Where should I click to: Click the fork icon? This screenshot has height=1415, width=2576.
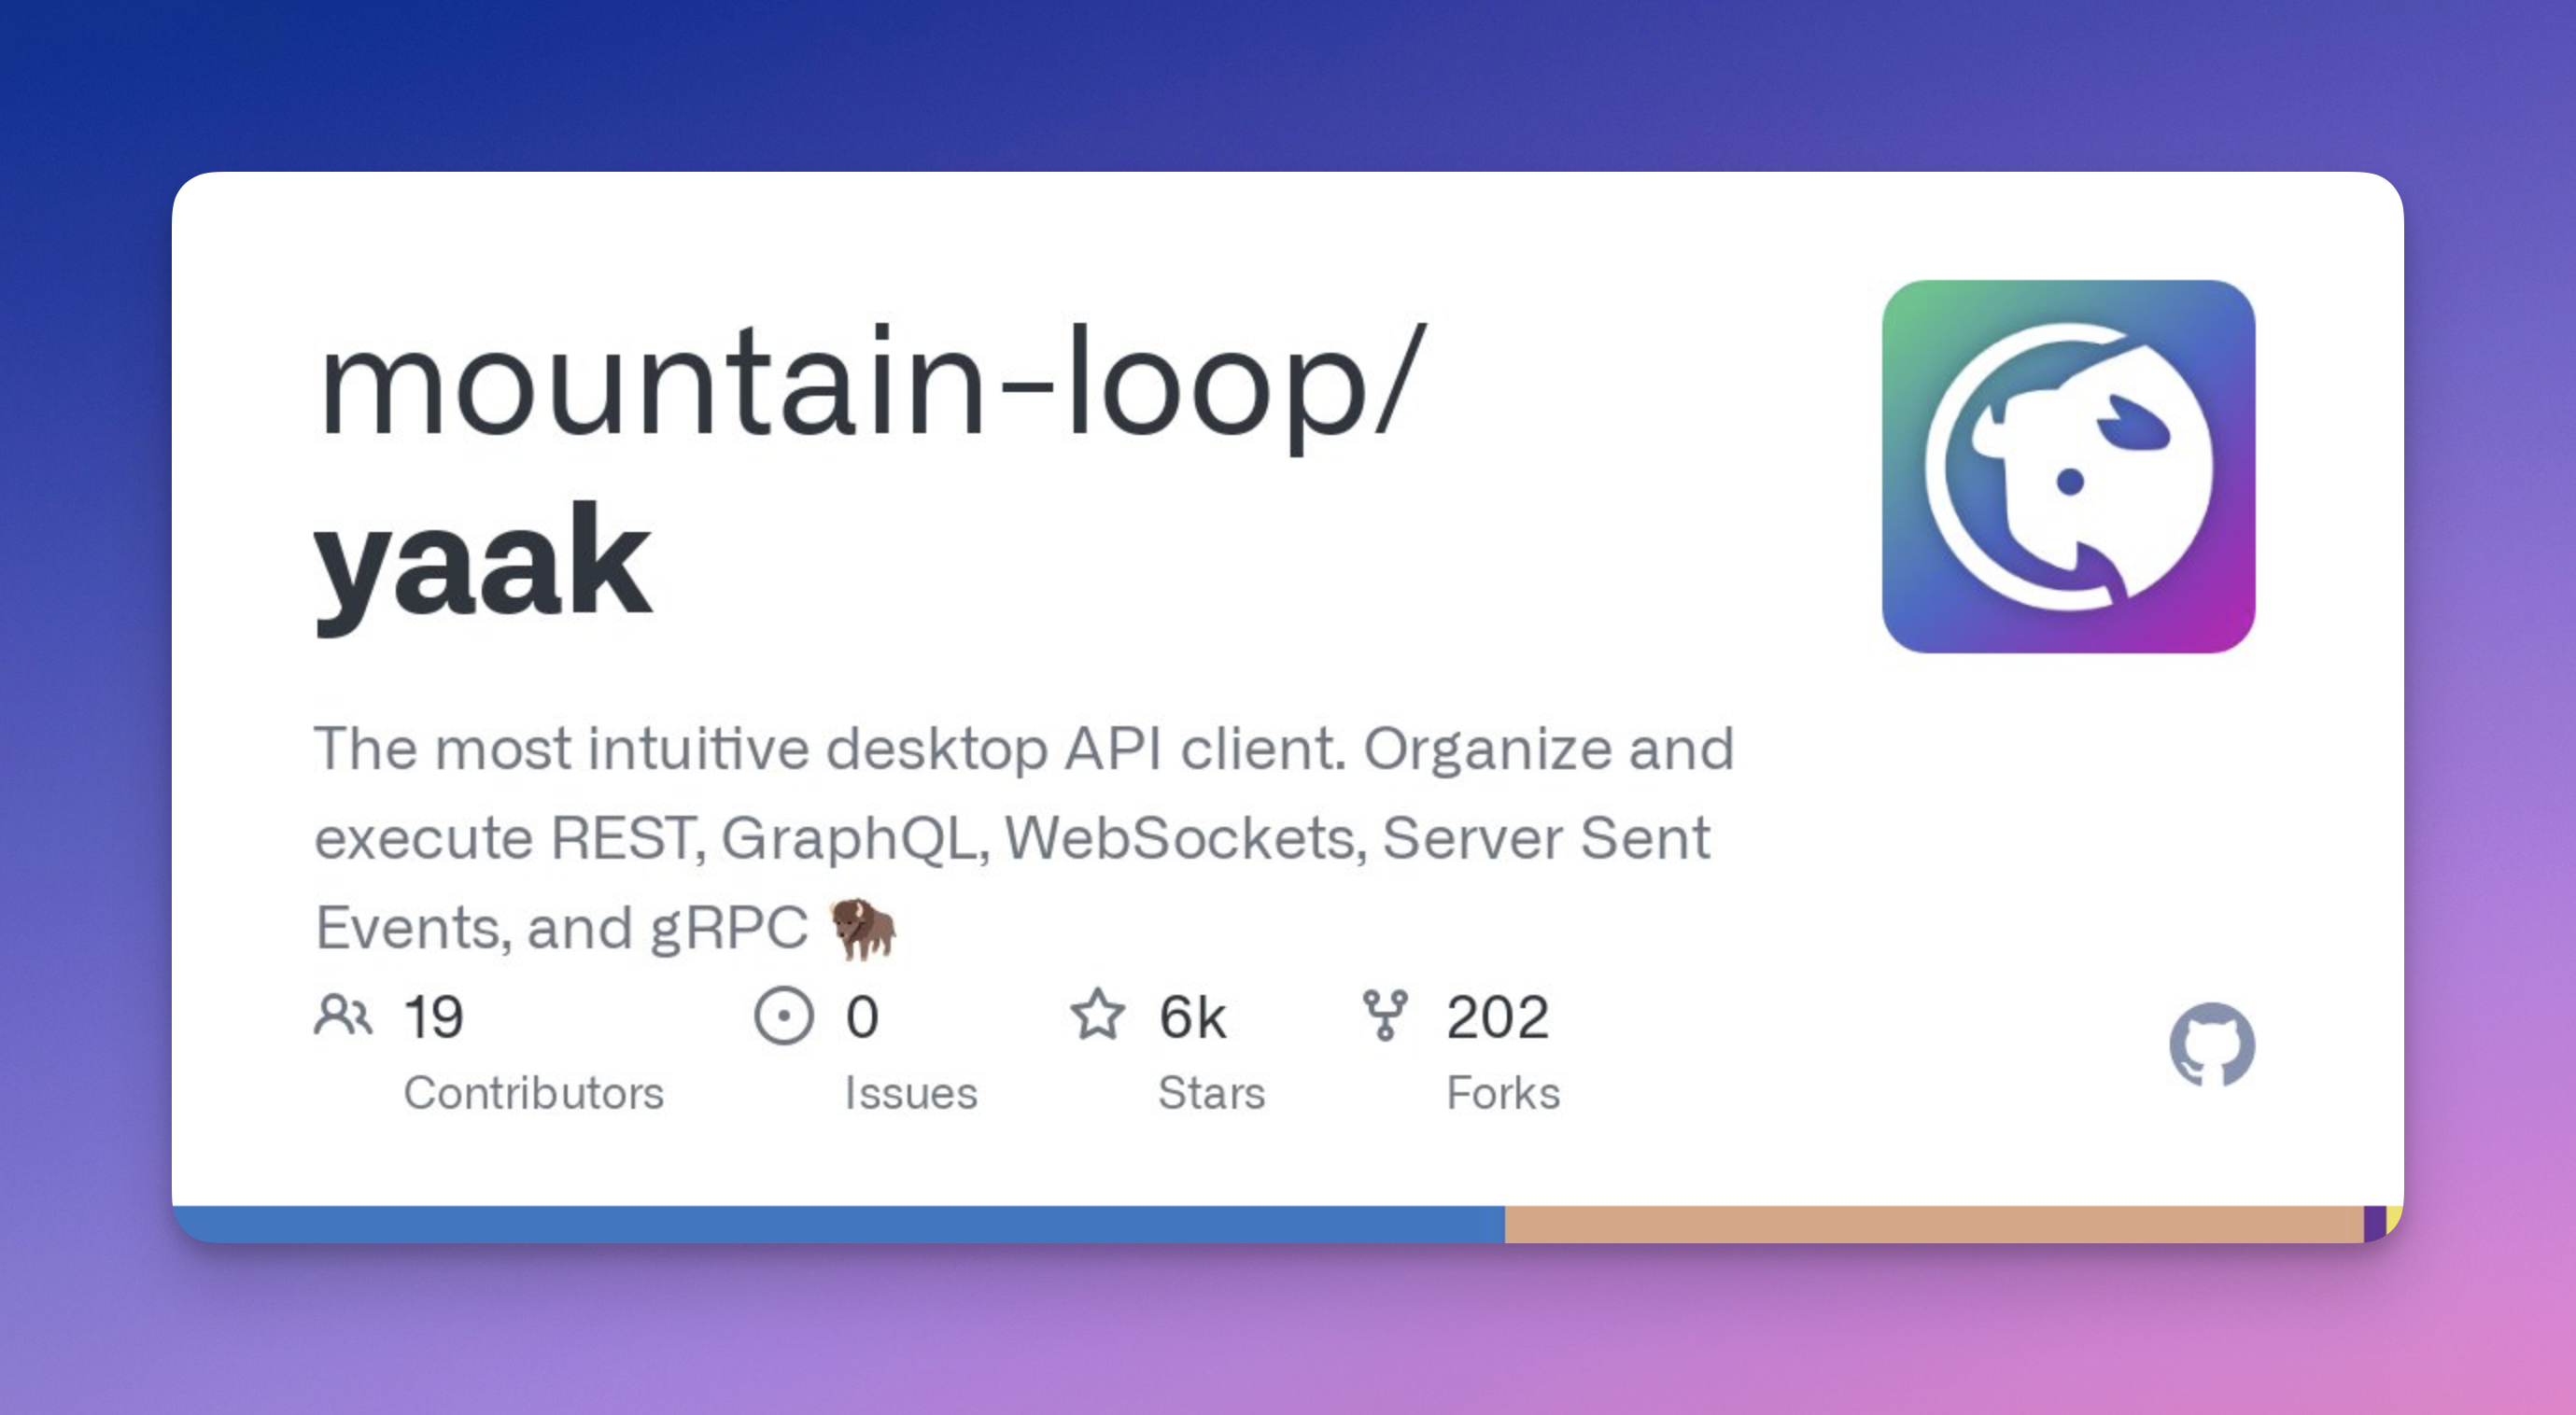tap(1385, 1015)
